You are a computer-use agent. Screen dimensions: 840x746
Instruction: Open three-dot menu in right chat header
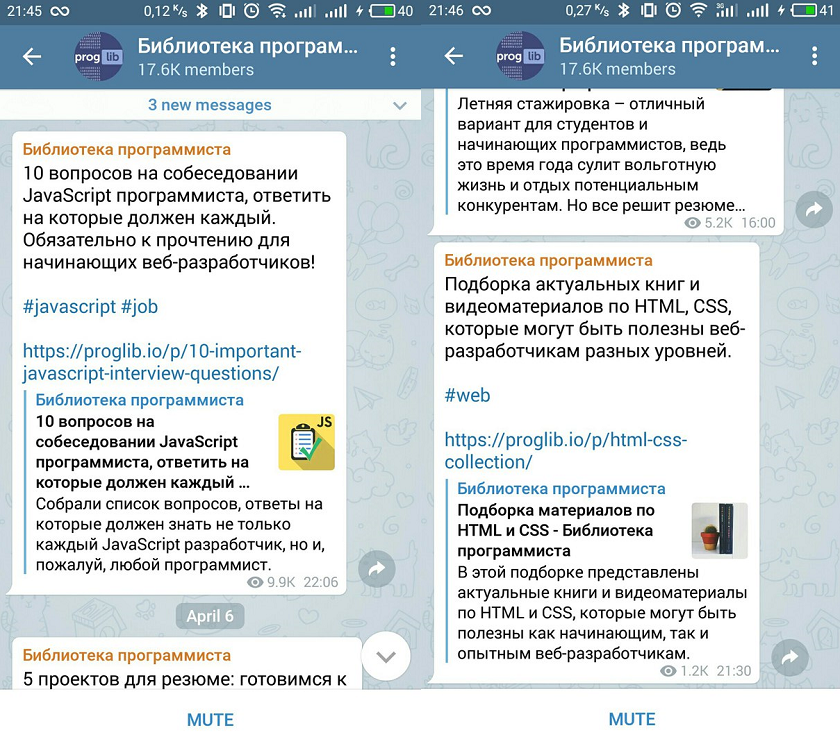pos(814,56)
